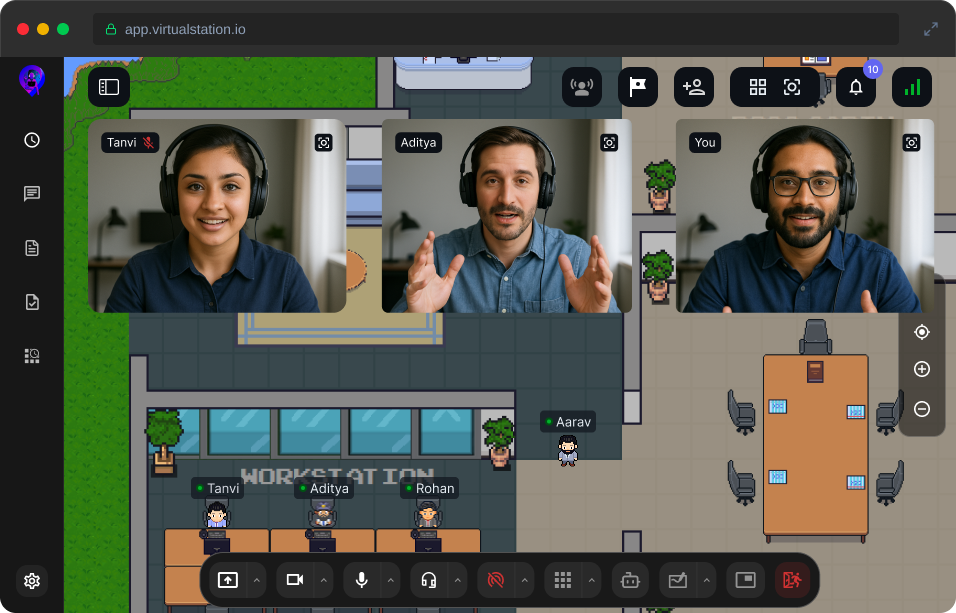This screenshot has width=956, height=613.
Task: Recenter map with the locate target icon
Action: point(922,332)
